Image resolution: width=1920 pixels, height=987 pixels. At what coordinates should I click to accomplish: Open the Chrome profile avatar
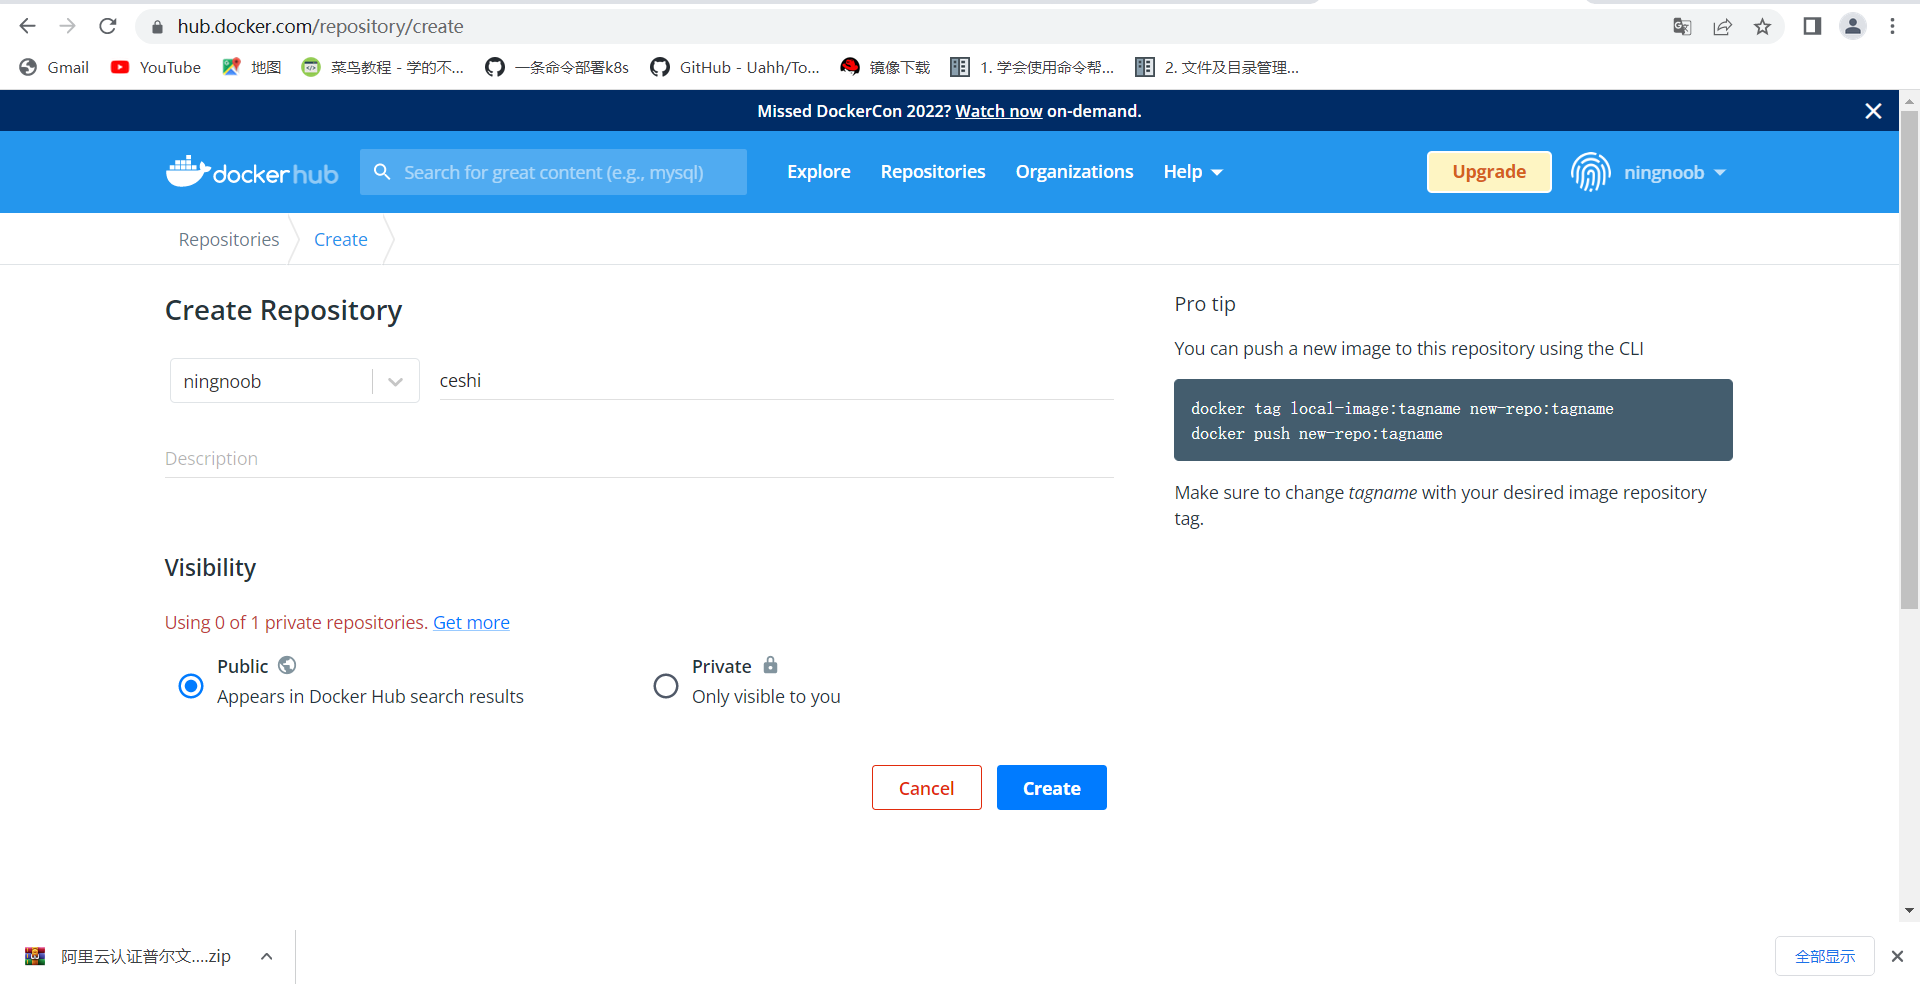[x=1853, y=26]
